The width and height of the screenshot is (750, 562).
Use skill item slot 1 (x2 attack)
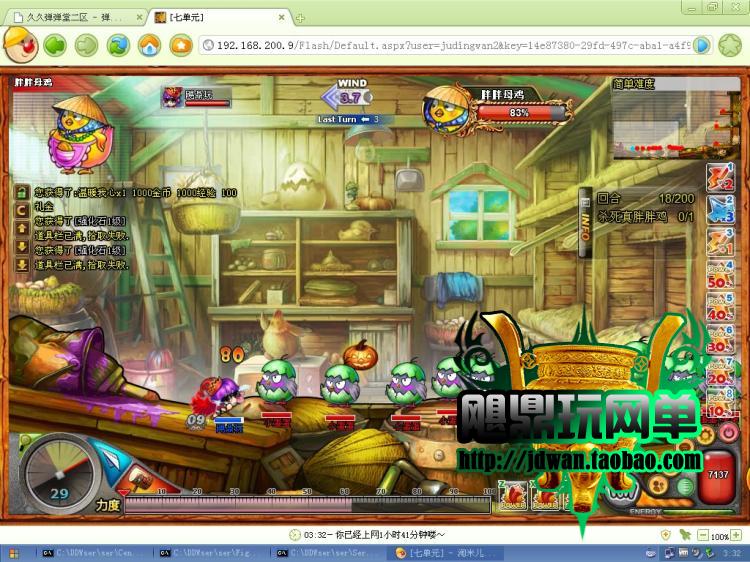tap(720, 176)
